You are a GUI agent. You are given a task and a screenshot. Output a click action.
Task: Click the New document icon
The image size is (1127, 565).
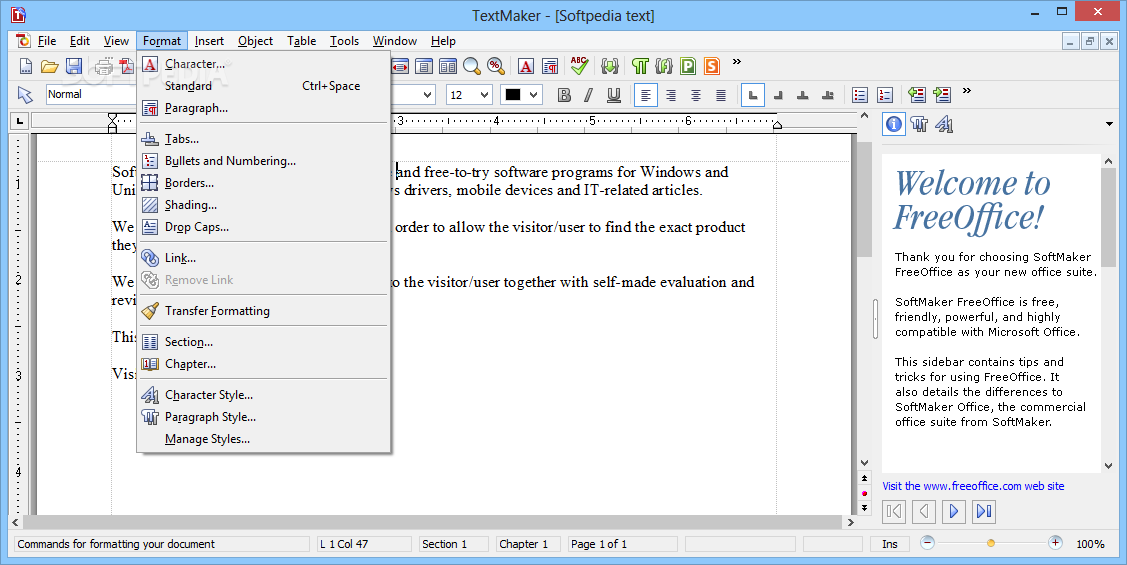(26, 67)
